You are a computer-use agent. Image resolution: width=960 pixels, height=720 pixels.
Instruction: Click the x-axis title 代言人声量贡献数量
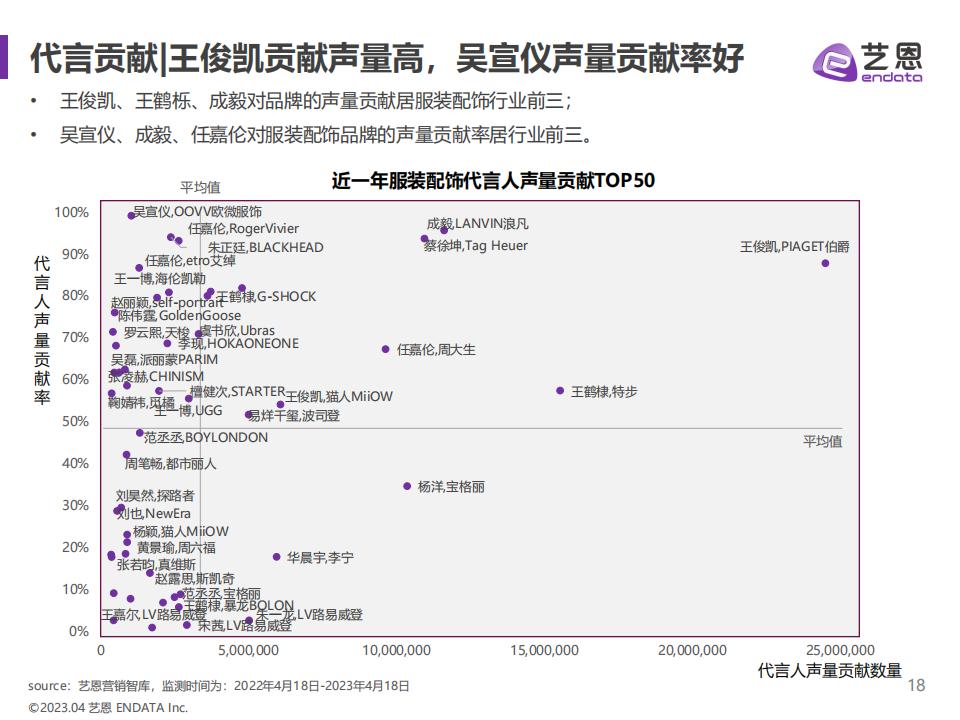point(830,670)
